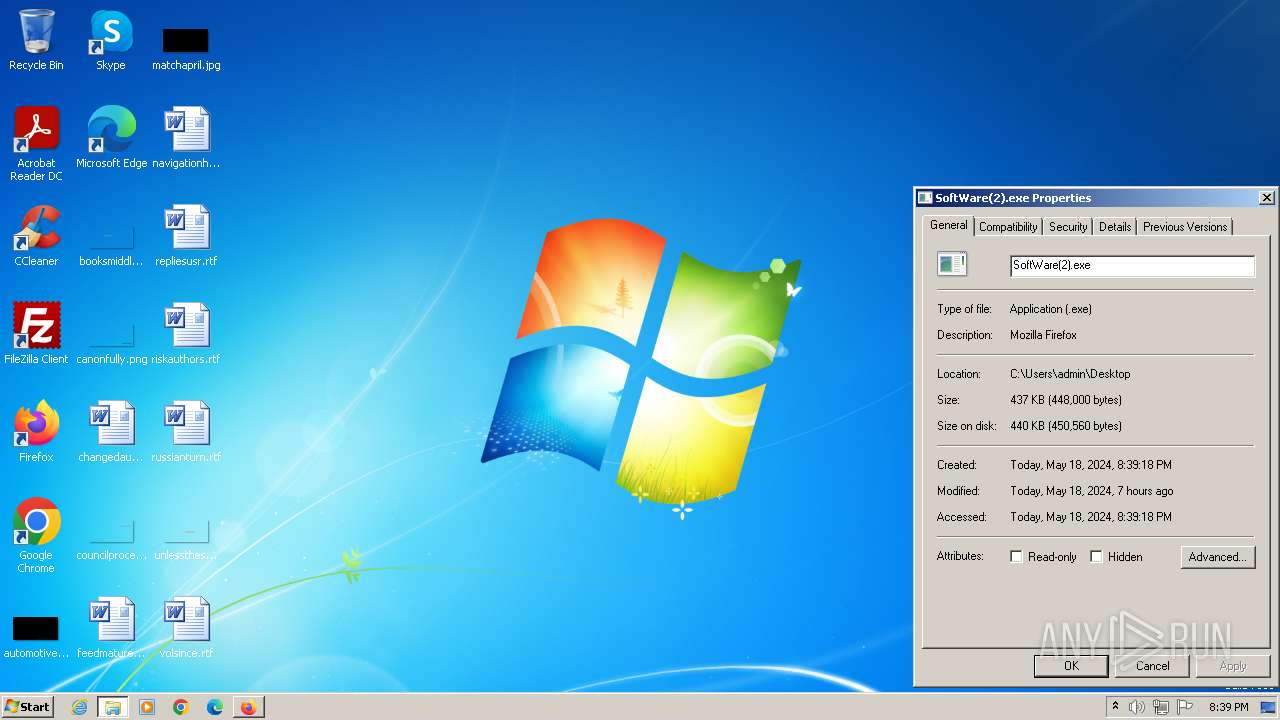Select Acrobat Reader DC shortcut

[x=36, y=144]
